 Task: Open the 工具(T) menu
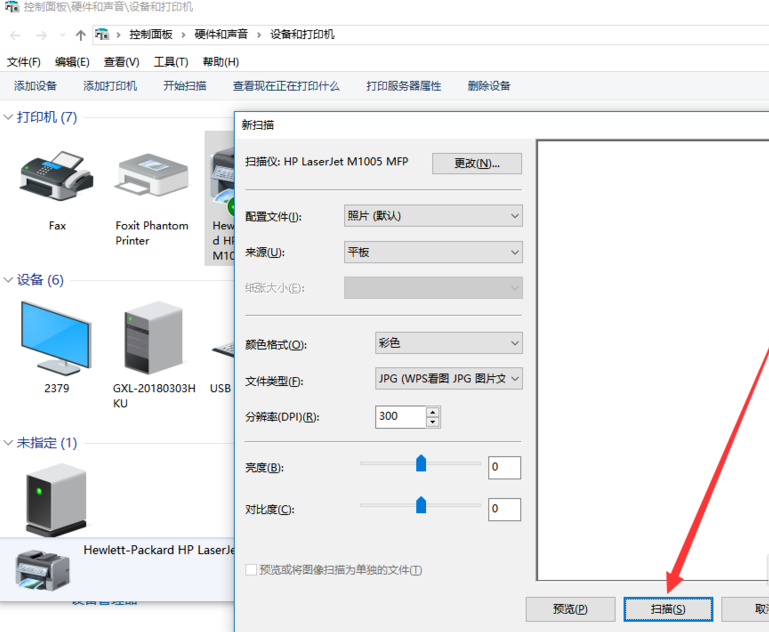(x=171, y=62)
